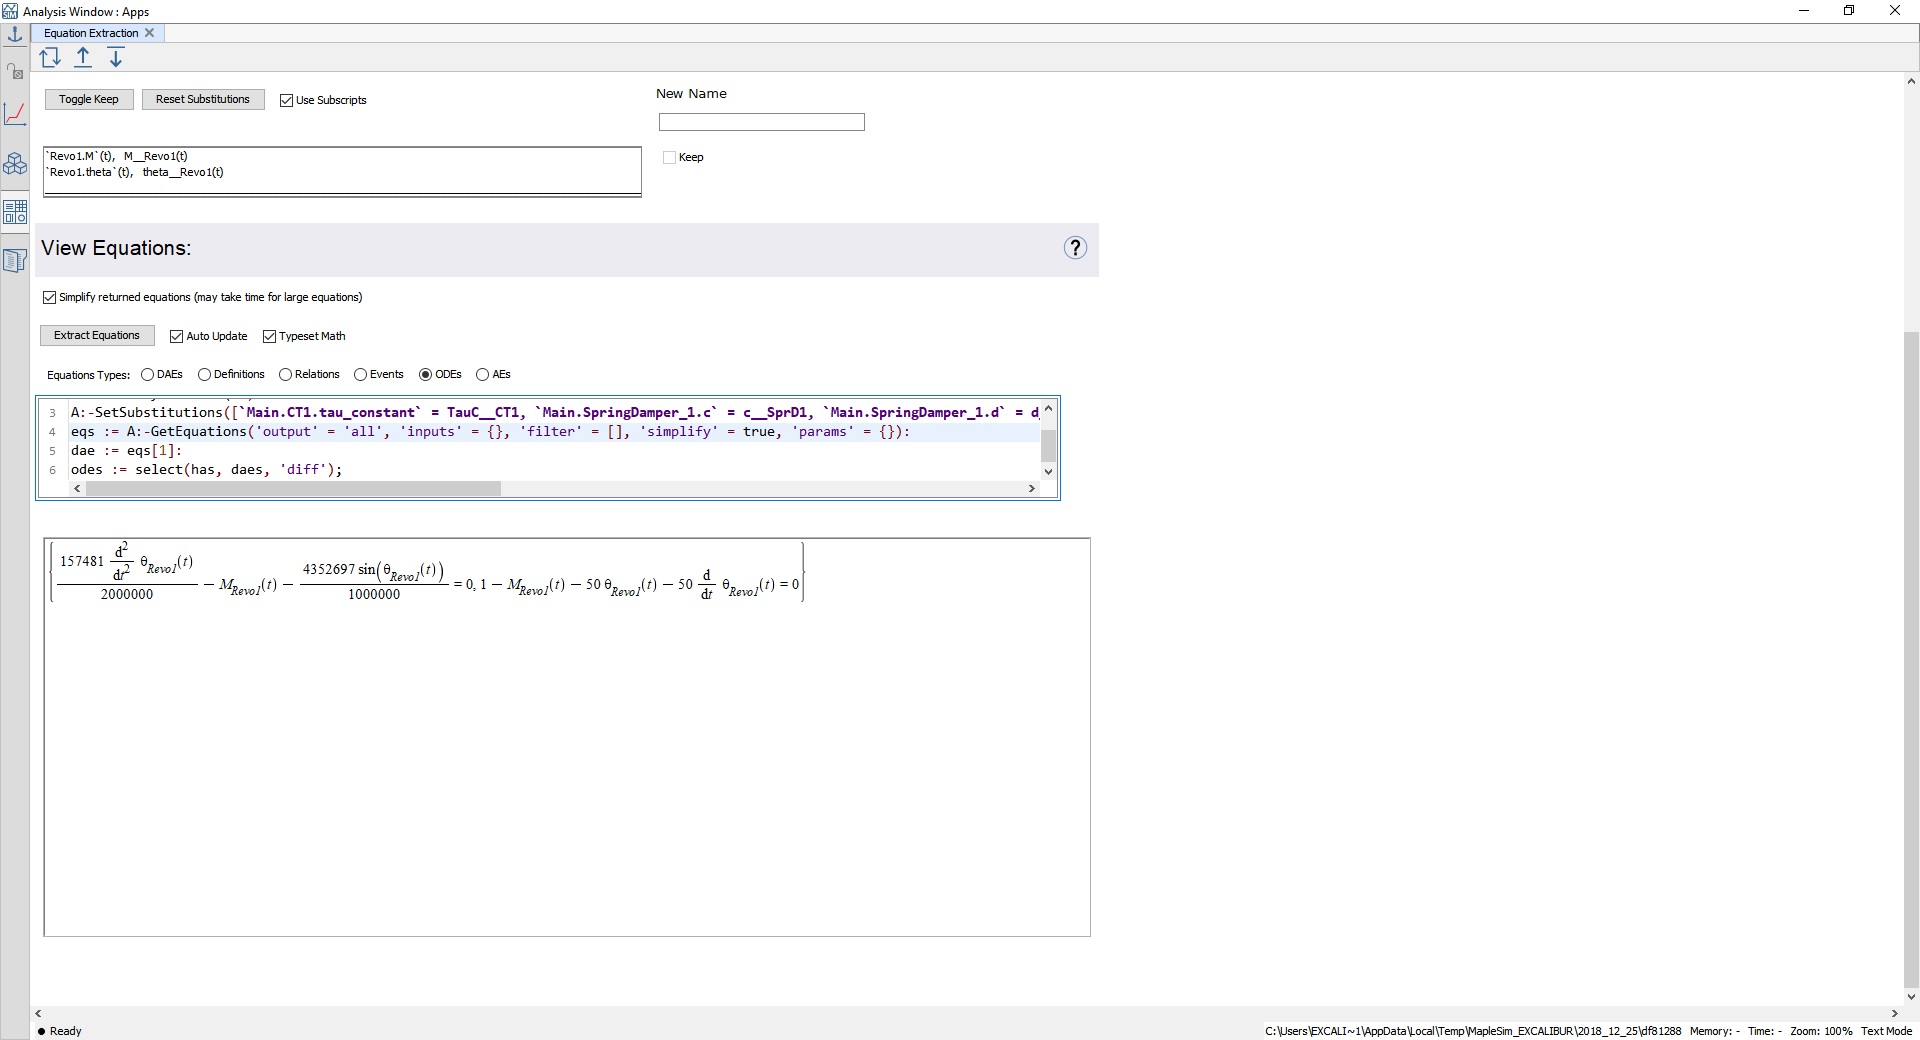Image resolution: width=1920 pixels, height=1040 pixels.
Task: Open the 3D cubes visualization icon
Action: click(15, 164)
